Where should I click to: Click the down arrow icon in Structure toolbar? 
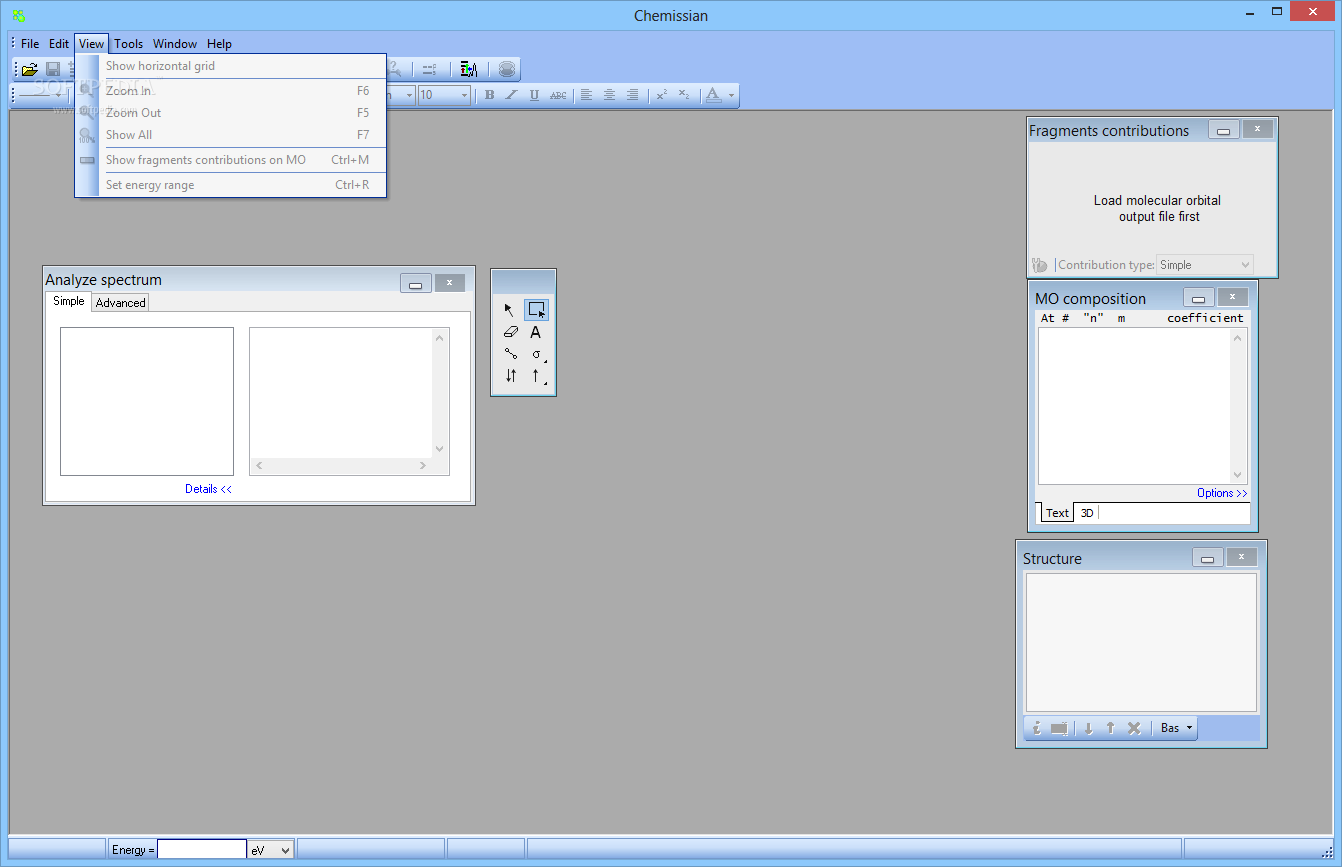1088,728
